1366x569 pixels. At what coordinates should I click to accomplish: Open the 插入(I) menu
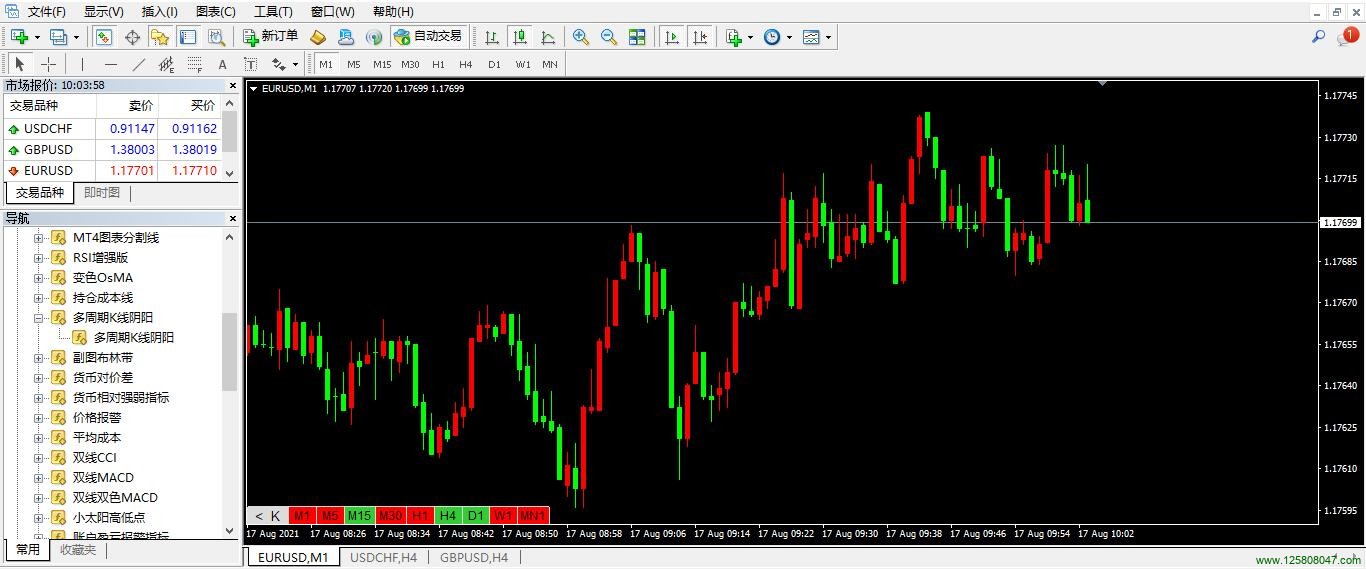[160, 12]
